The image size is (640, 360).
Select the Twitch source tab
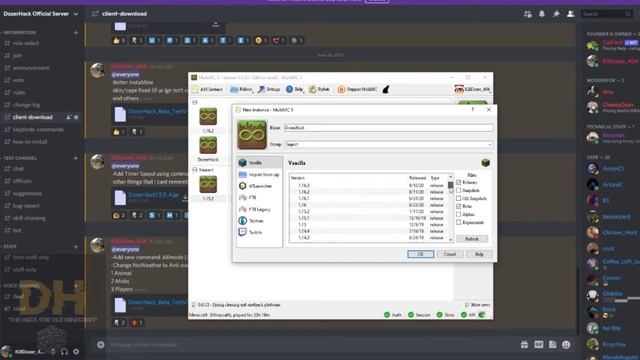259,232
